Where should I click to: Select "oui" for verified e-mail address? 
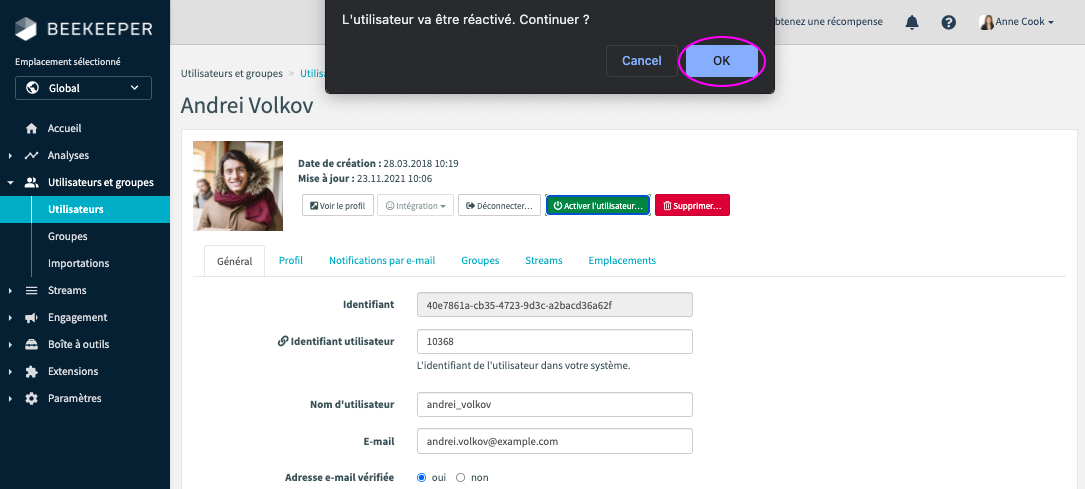tap(421, 478)
